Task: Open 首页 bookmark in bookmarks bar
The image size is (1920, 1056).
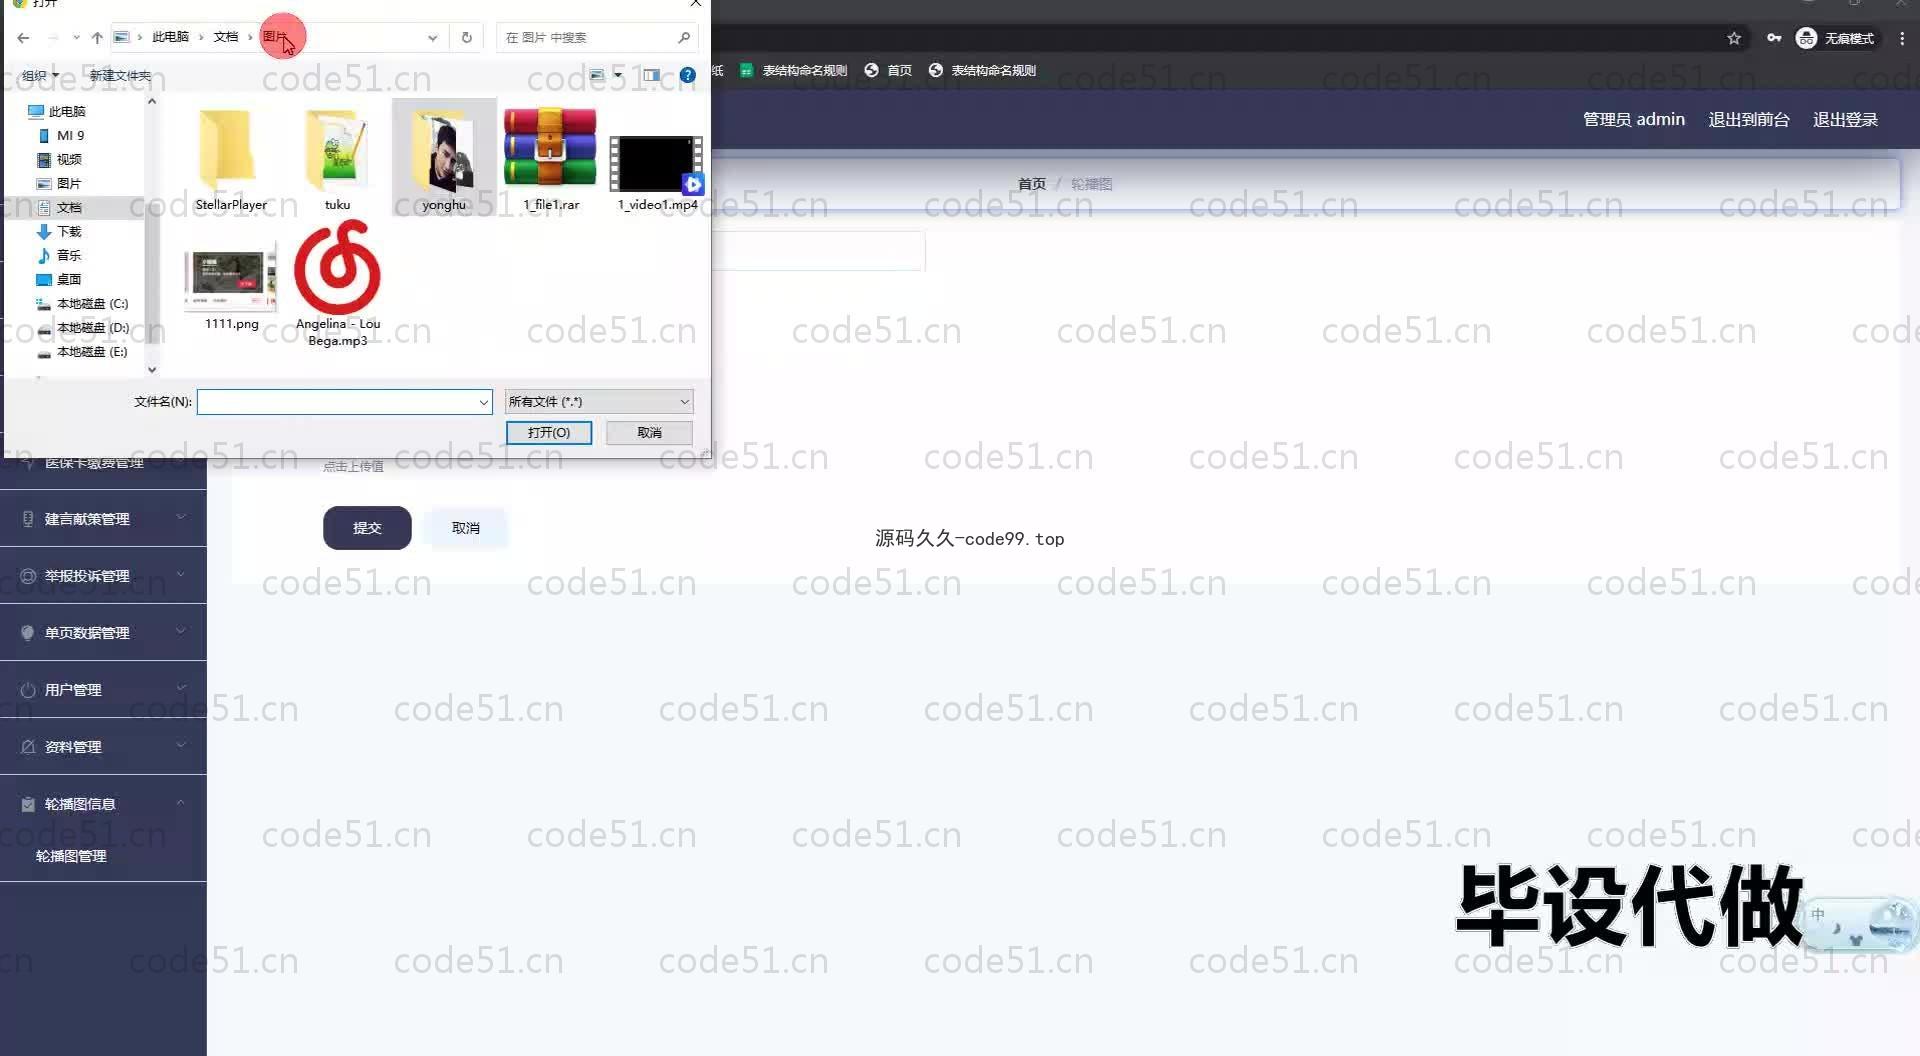Action: click(x=889, y=70)
